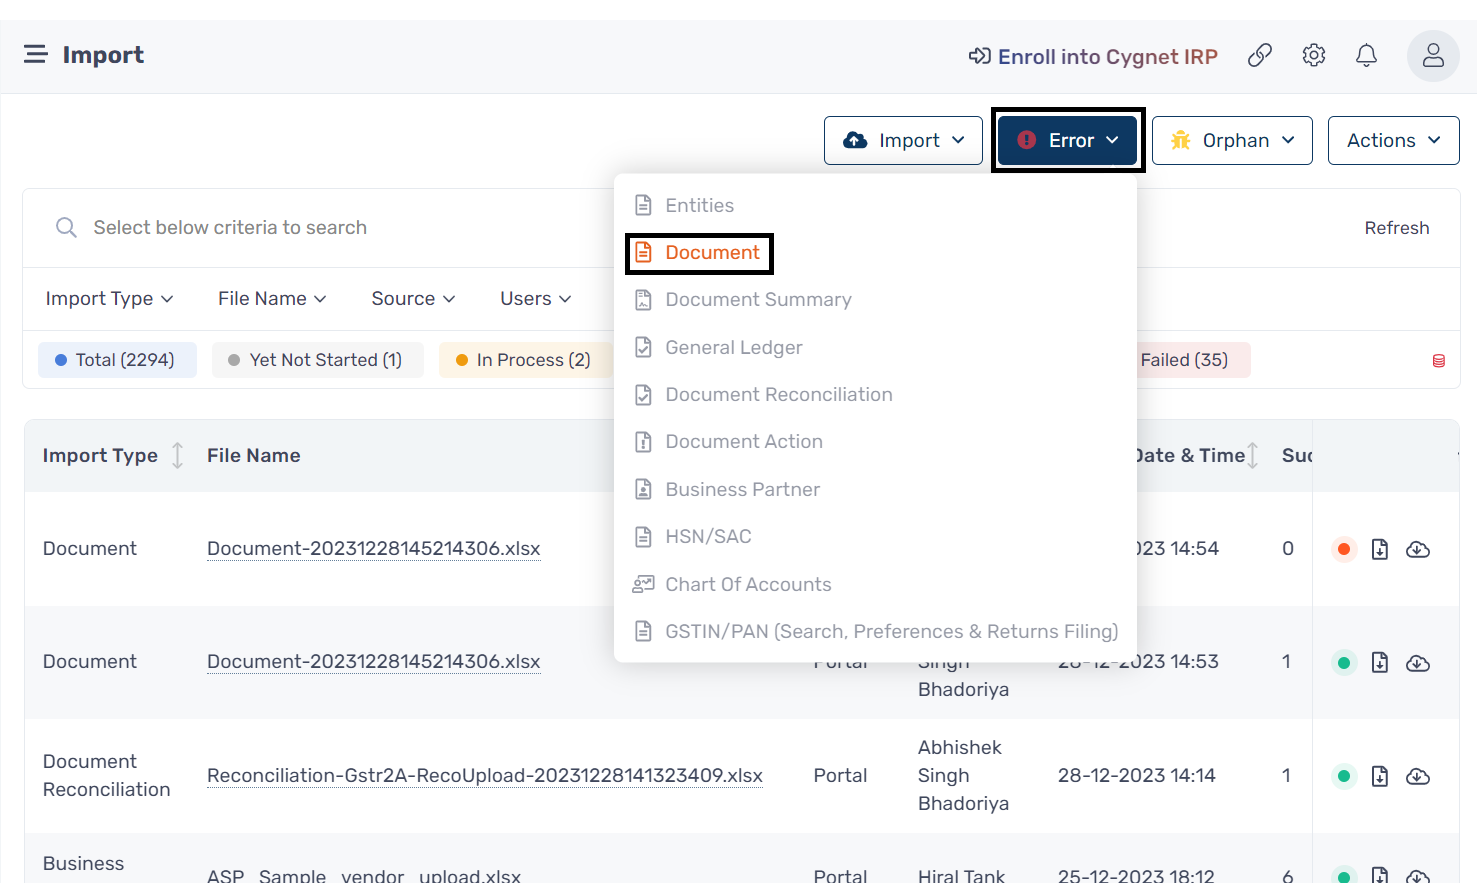Select Document Summary menu item

pyautogui.click(x=875, y=300)
